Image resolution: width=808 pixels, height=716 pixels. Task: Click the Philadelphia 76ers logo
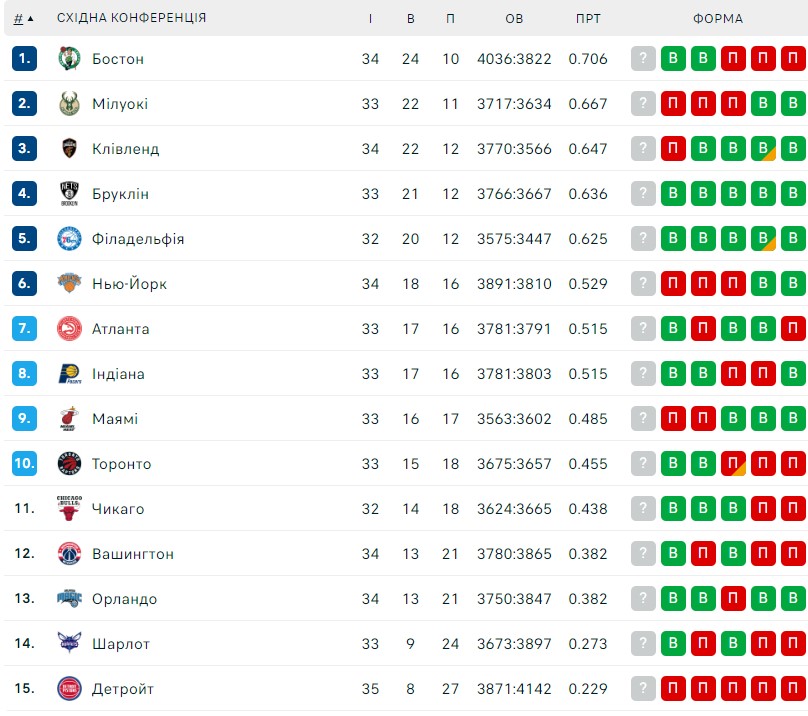(69, 239)
